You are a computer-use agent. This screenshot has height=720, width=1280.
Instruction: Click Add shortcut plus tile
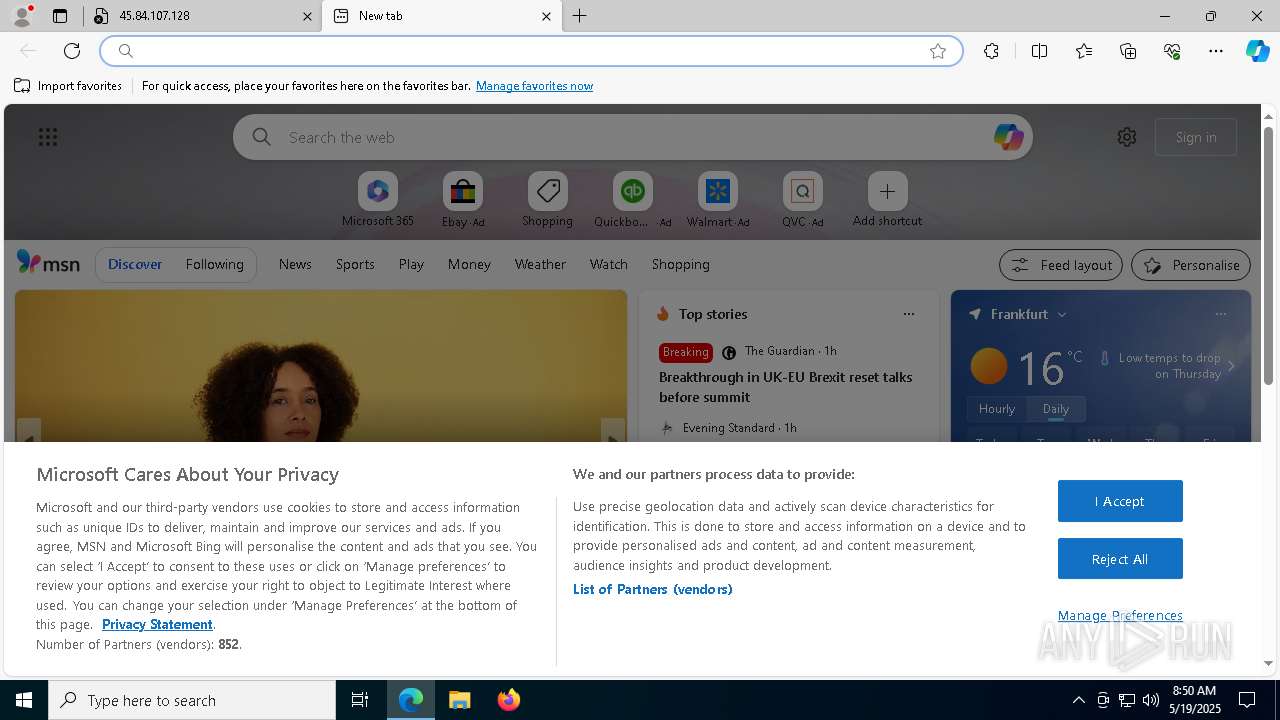click(x=887, y=200)
